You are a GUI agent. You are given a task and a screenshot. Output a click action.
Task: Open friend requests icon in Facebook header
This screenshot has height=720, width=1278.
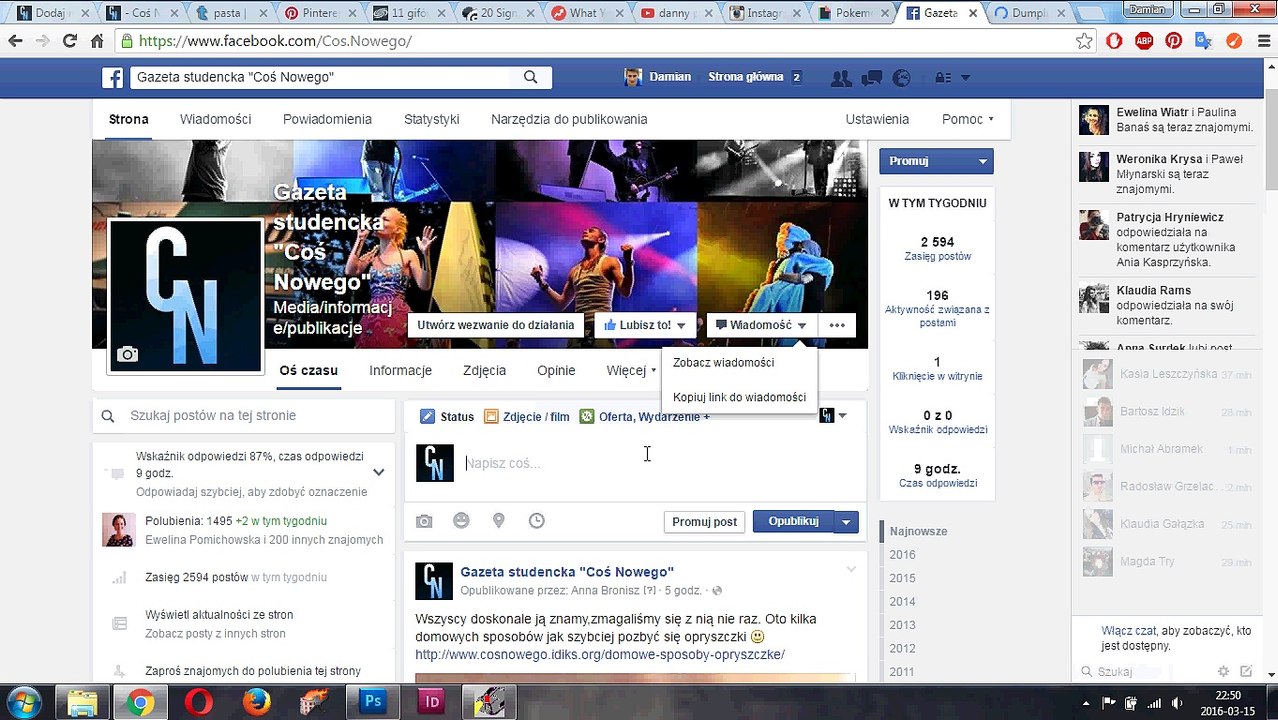[841, 77]
